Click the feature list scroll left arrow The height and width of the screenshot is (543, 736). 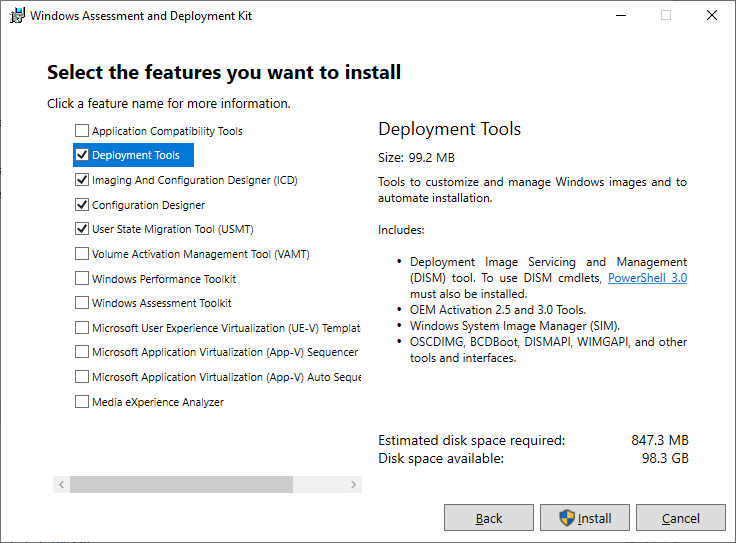tap(61, 484)
